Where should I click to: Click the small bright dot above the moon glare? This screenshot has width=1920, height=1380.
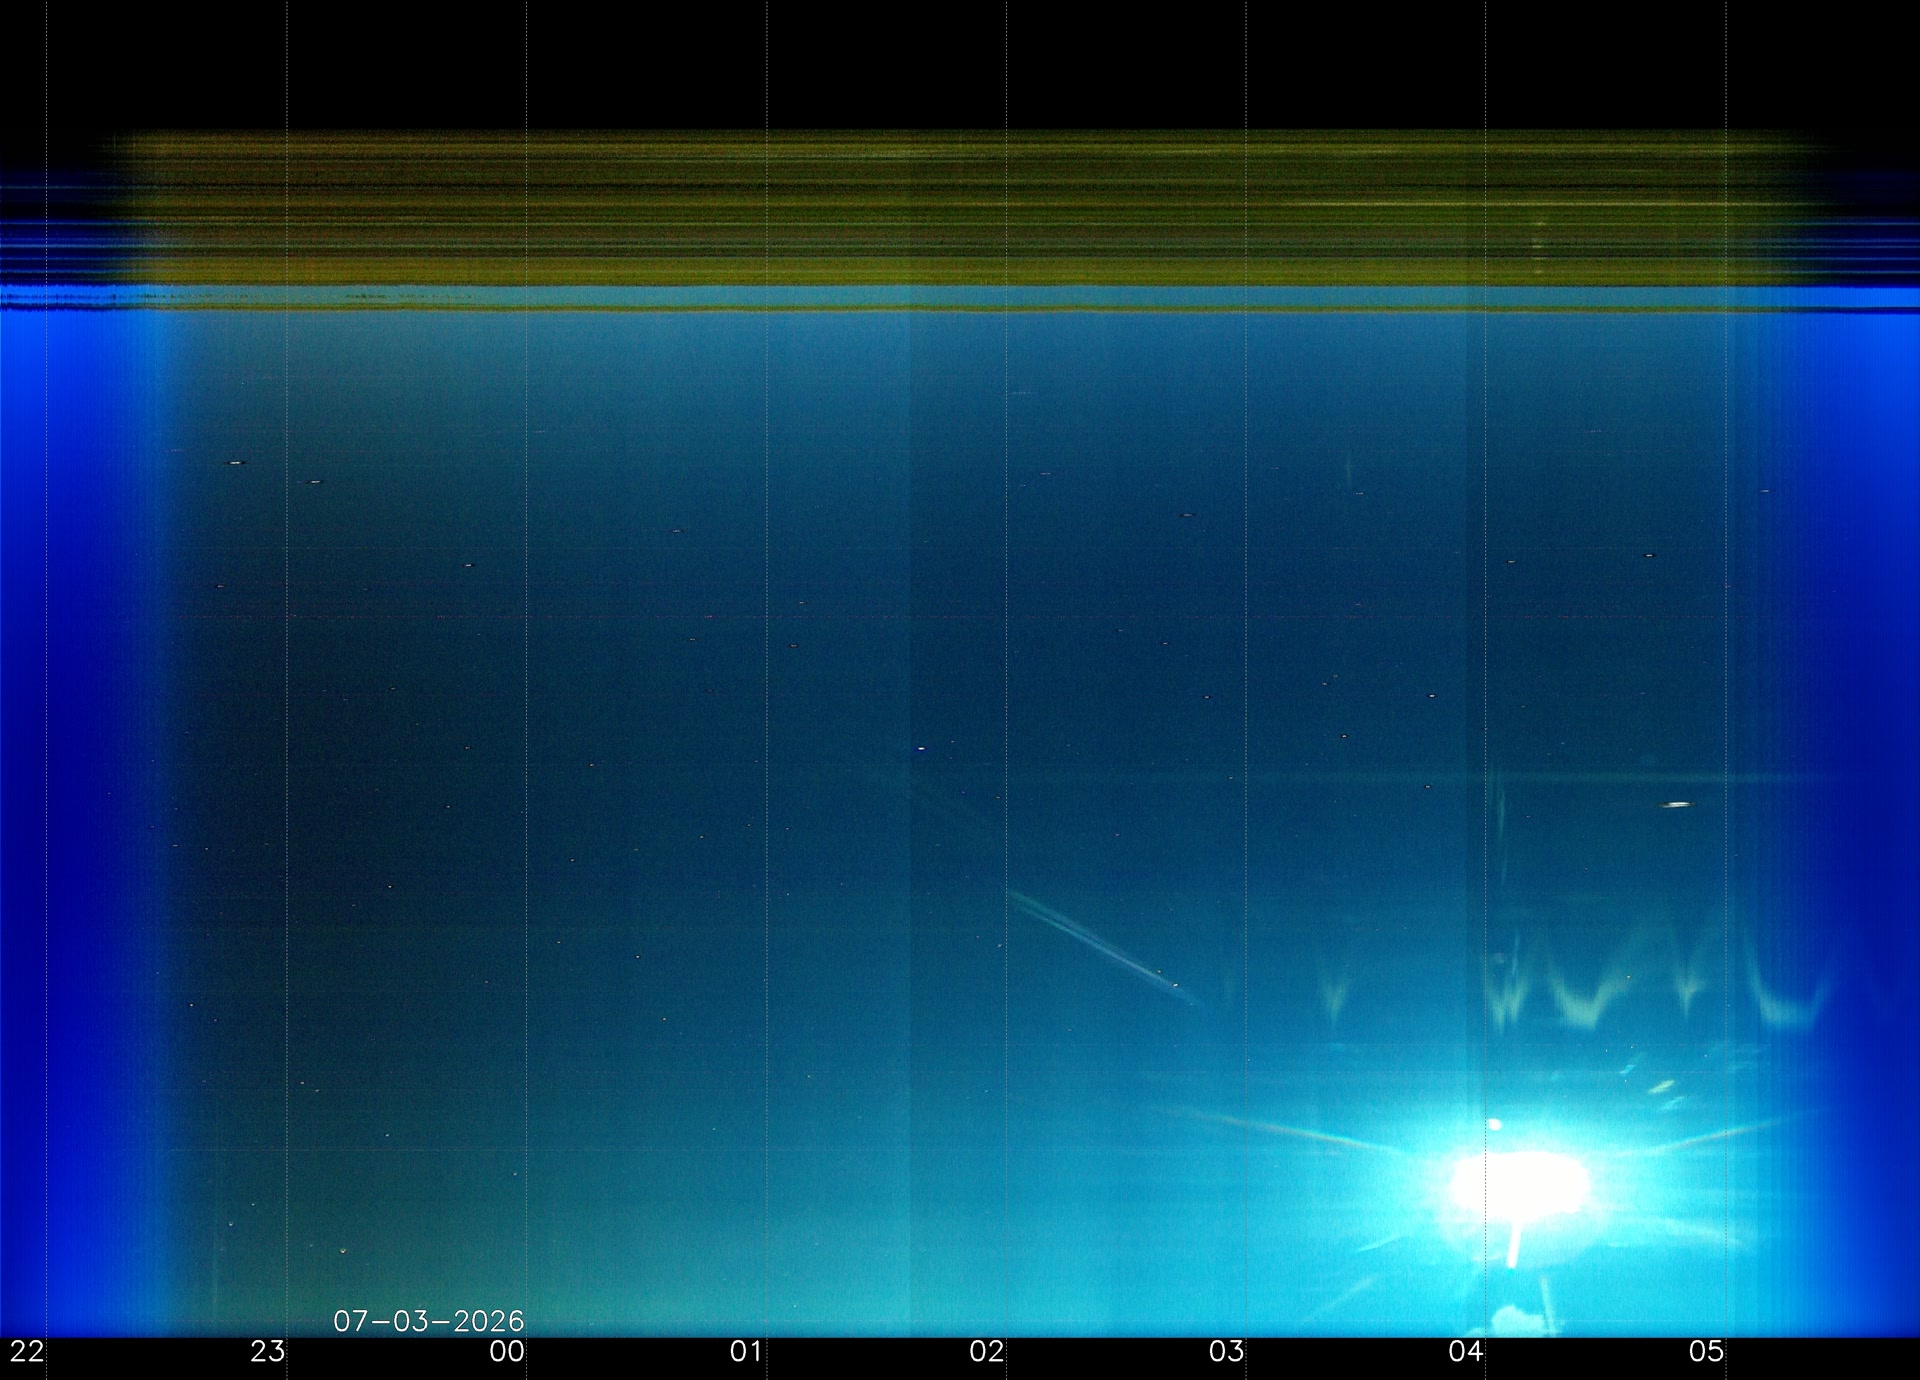(1495, 1125)
